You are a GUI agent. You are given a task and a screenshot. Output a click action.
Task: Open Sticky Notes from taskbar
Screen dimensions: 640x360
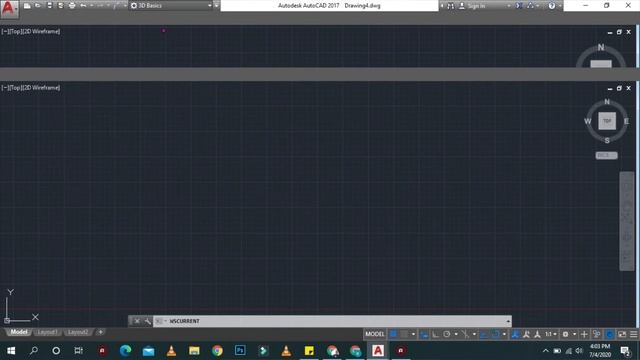tap(309, 351)
